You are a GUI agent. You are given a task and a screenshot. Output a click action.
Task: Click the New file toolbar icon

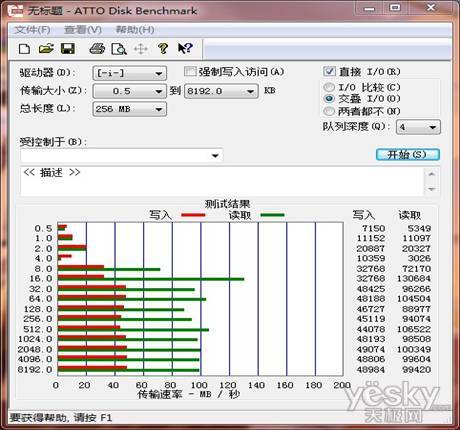click(x=24, y=49)
